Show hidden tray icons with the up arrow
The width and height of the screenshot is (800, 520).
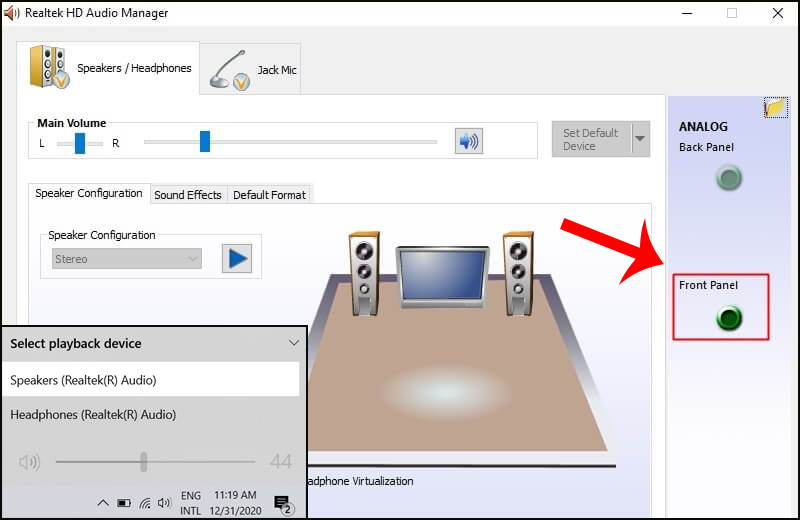103,503
